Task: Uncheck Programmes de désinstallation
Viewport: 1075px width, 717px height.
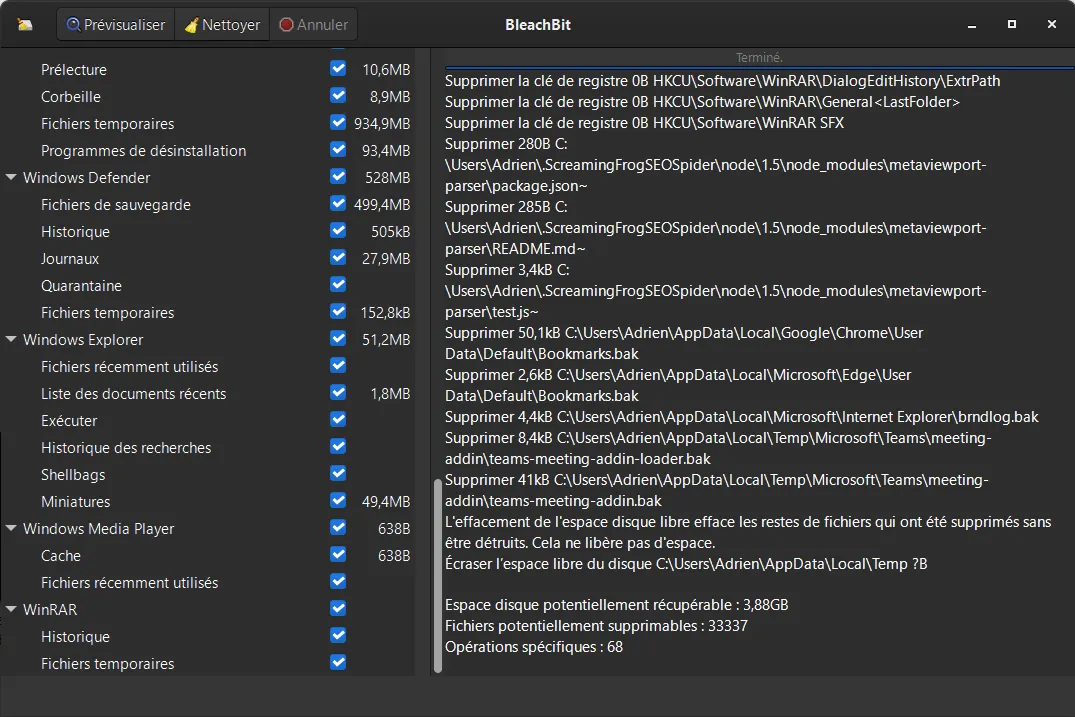Action: point(337,150)
